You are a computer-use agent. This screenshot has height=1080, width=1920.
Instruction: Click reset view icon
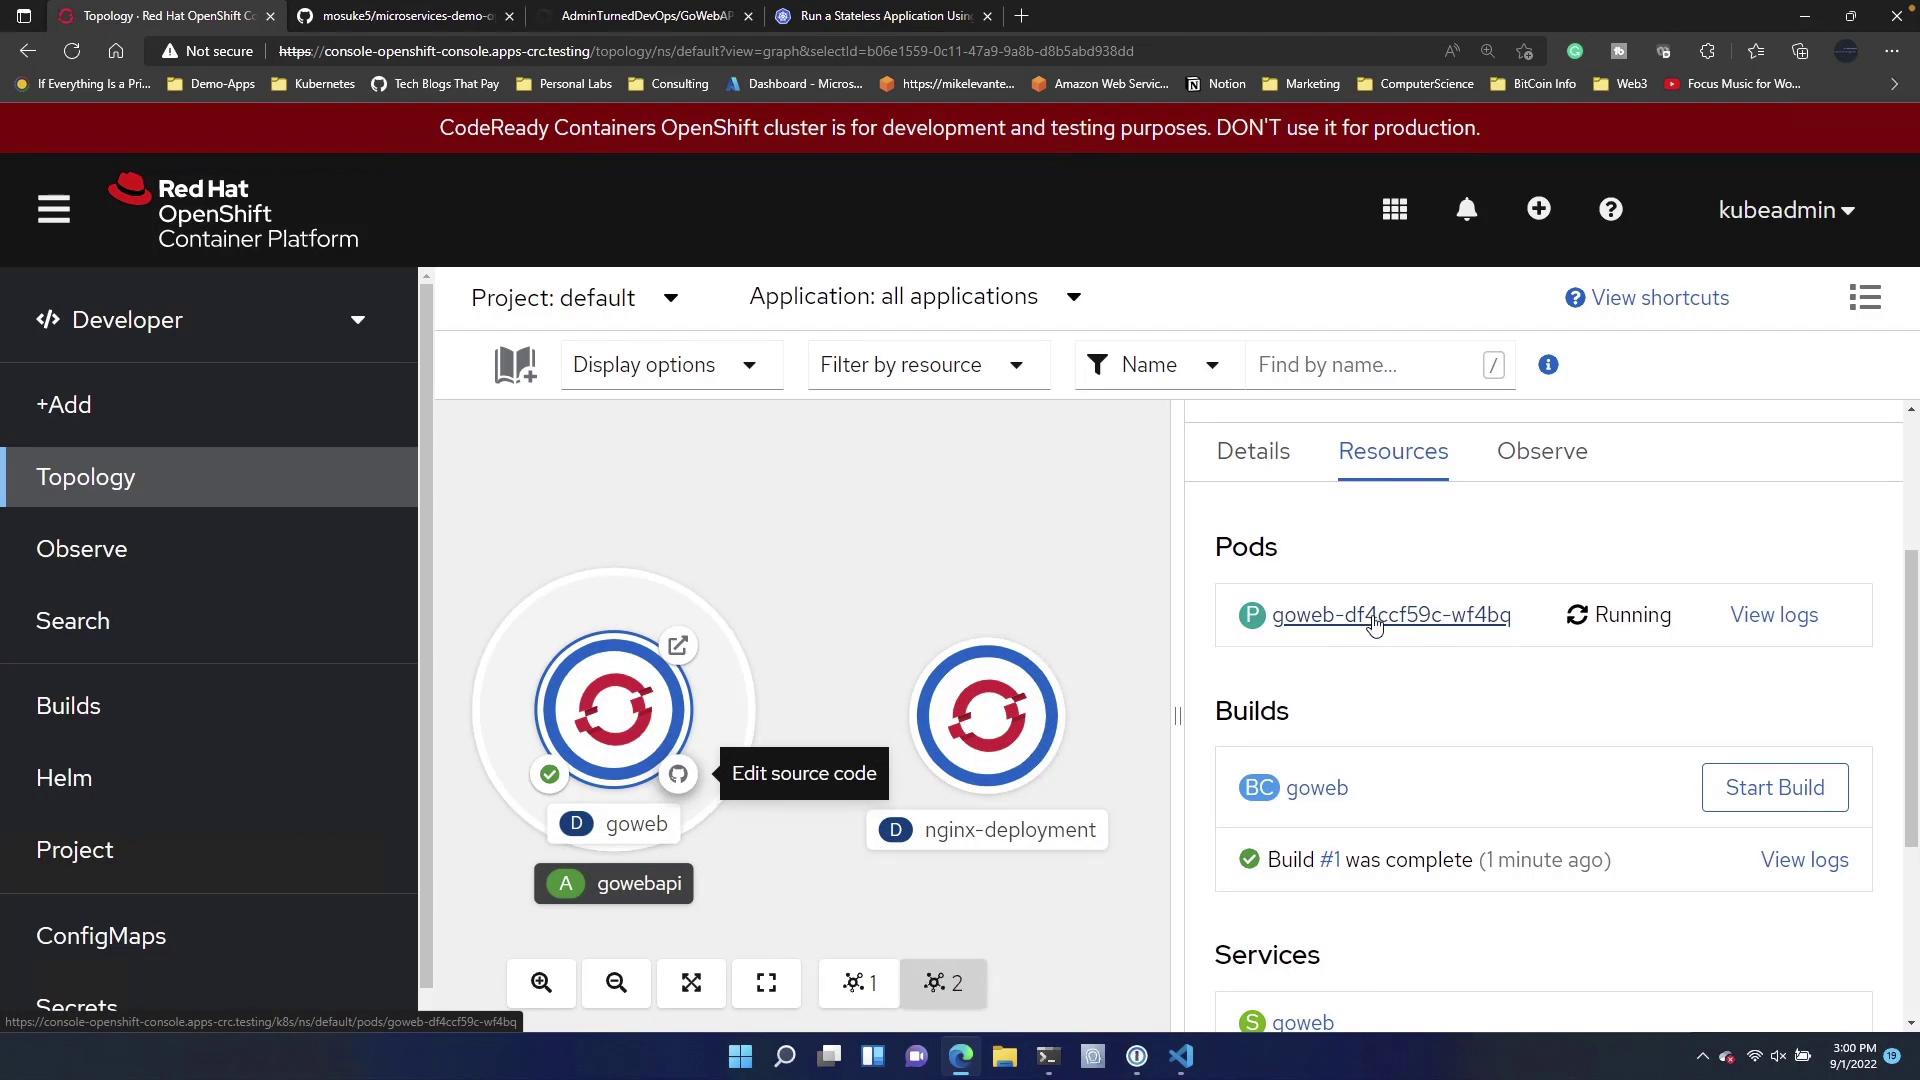[766, 983]
